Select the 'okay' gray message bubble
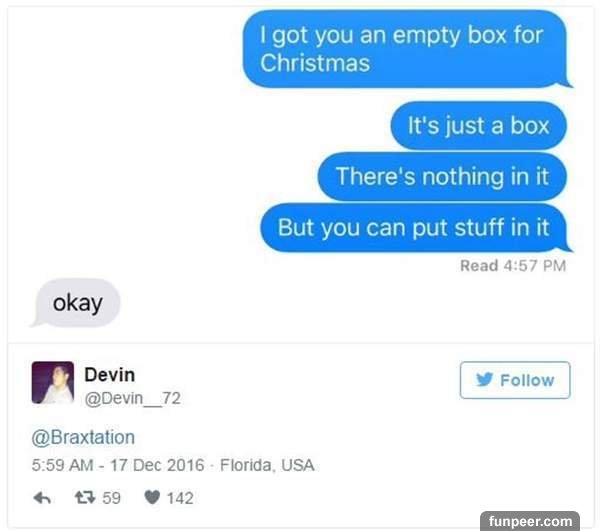The width and height of the screenshot is (600, 531). click(76, 303)
